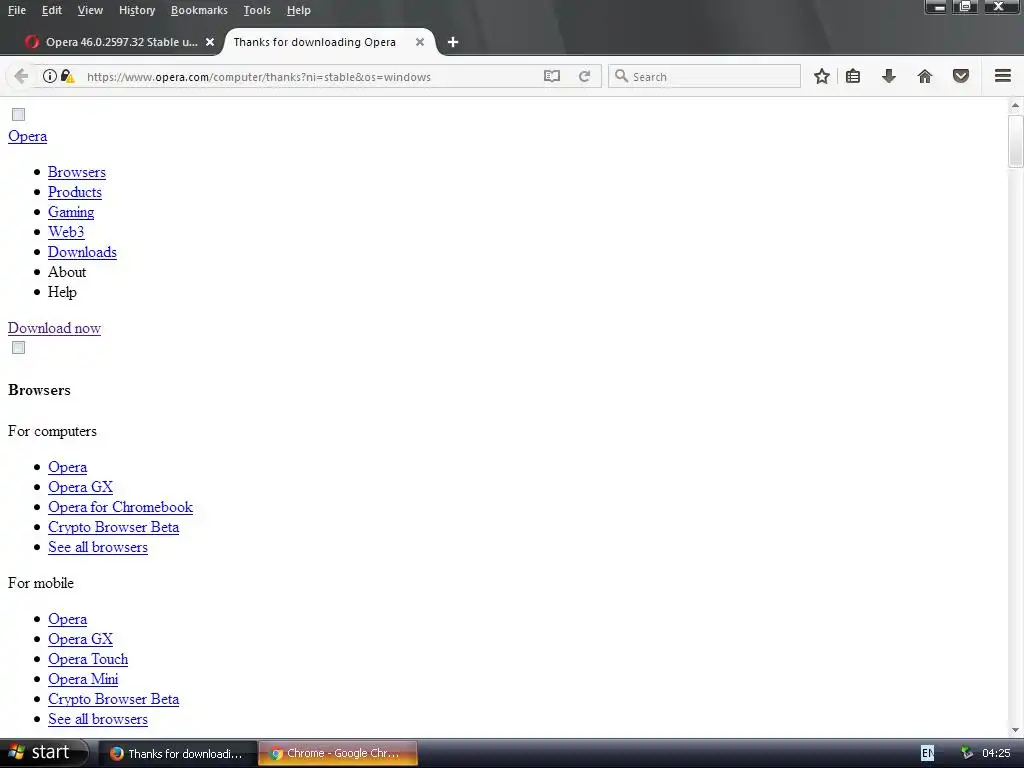Open the Bookmarks menu

click(x=199, y=10)
